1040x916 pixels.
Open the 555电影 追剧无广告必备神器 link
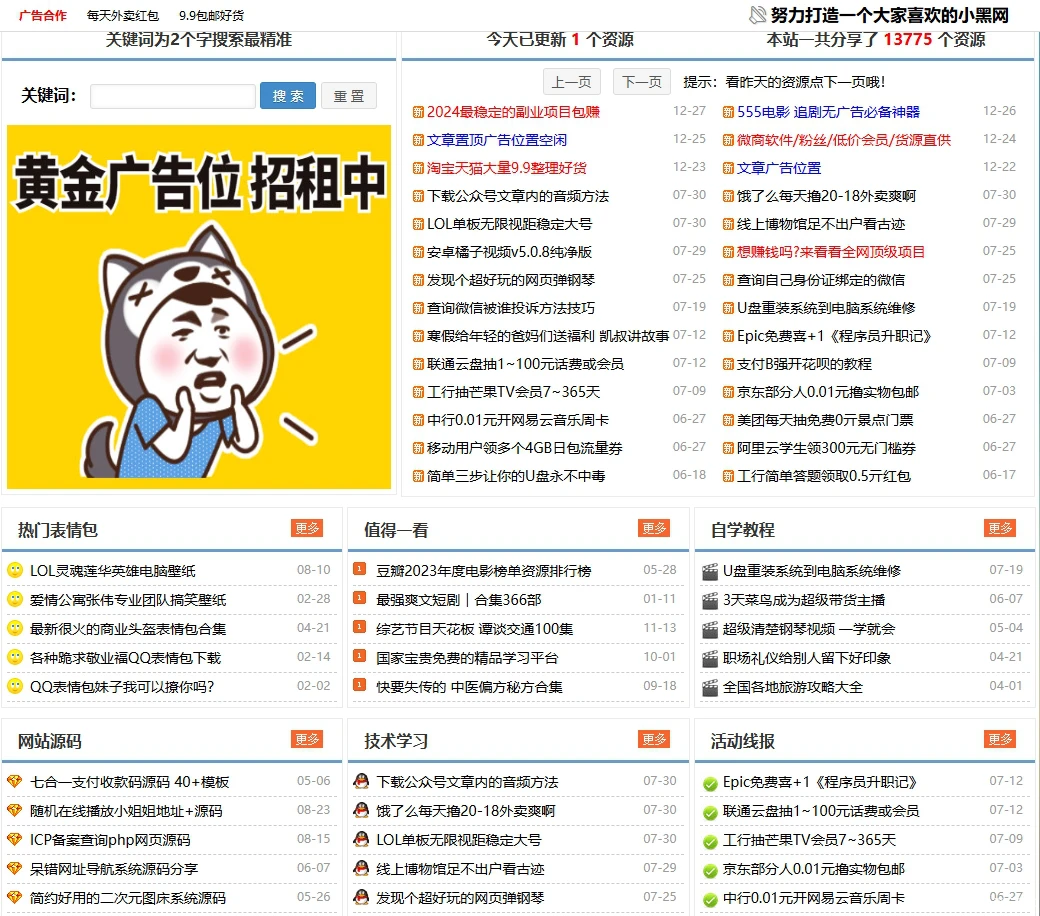tap(832, 111)
